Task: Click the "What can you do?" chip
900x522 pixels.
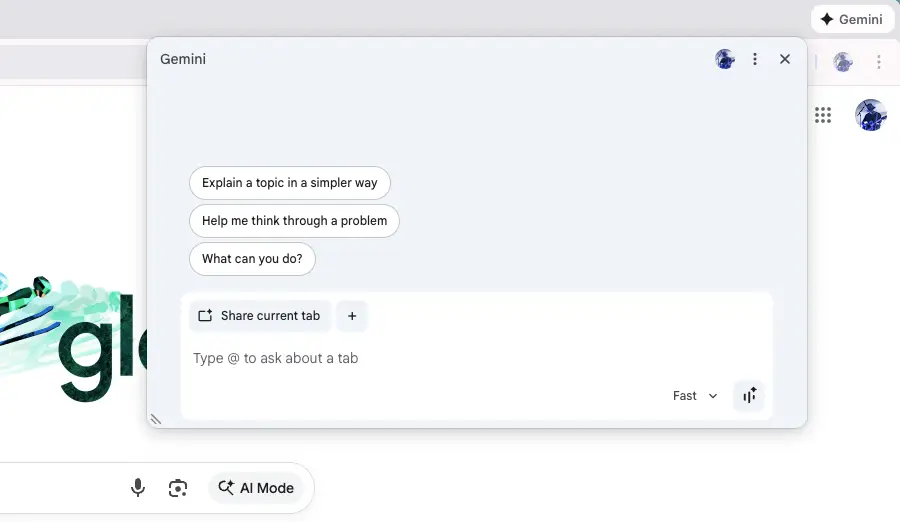Action: (x=252, y=259)
